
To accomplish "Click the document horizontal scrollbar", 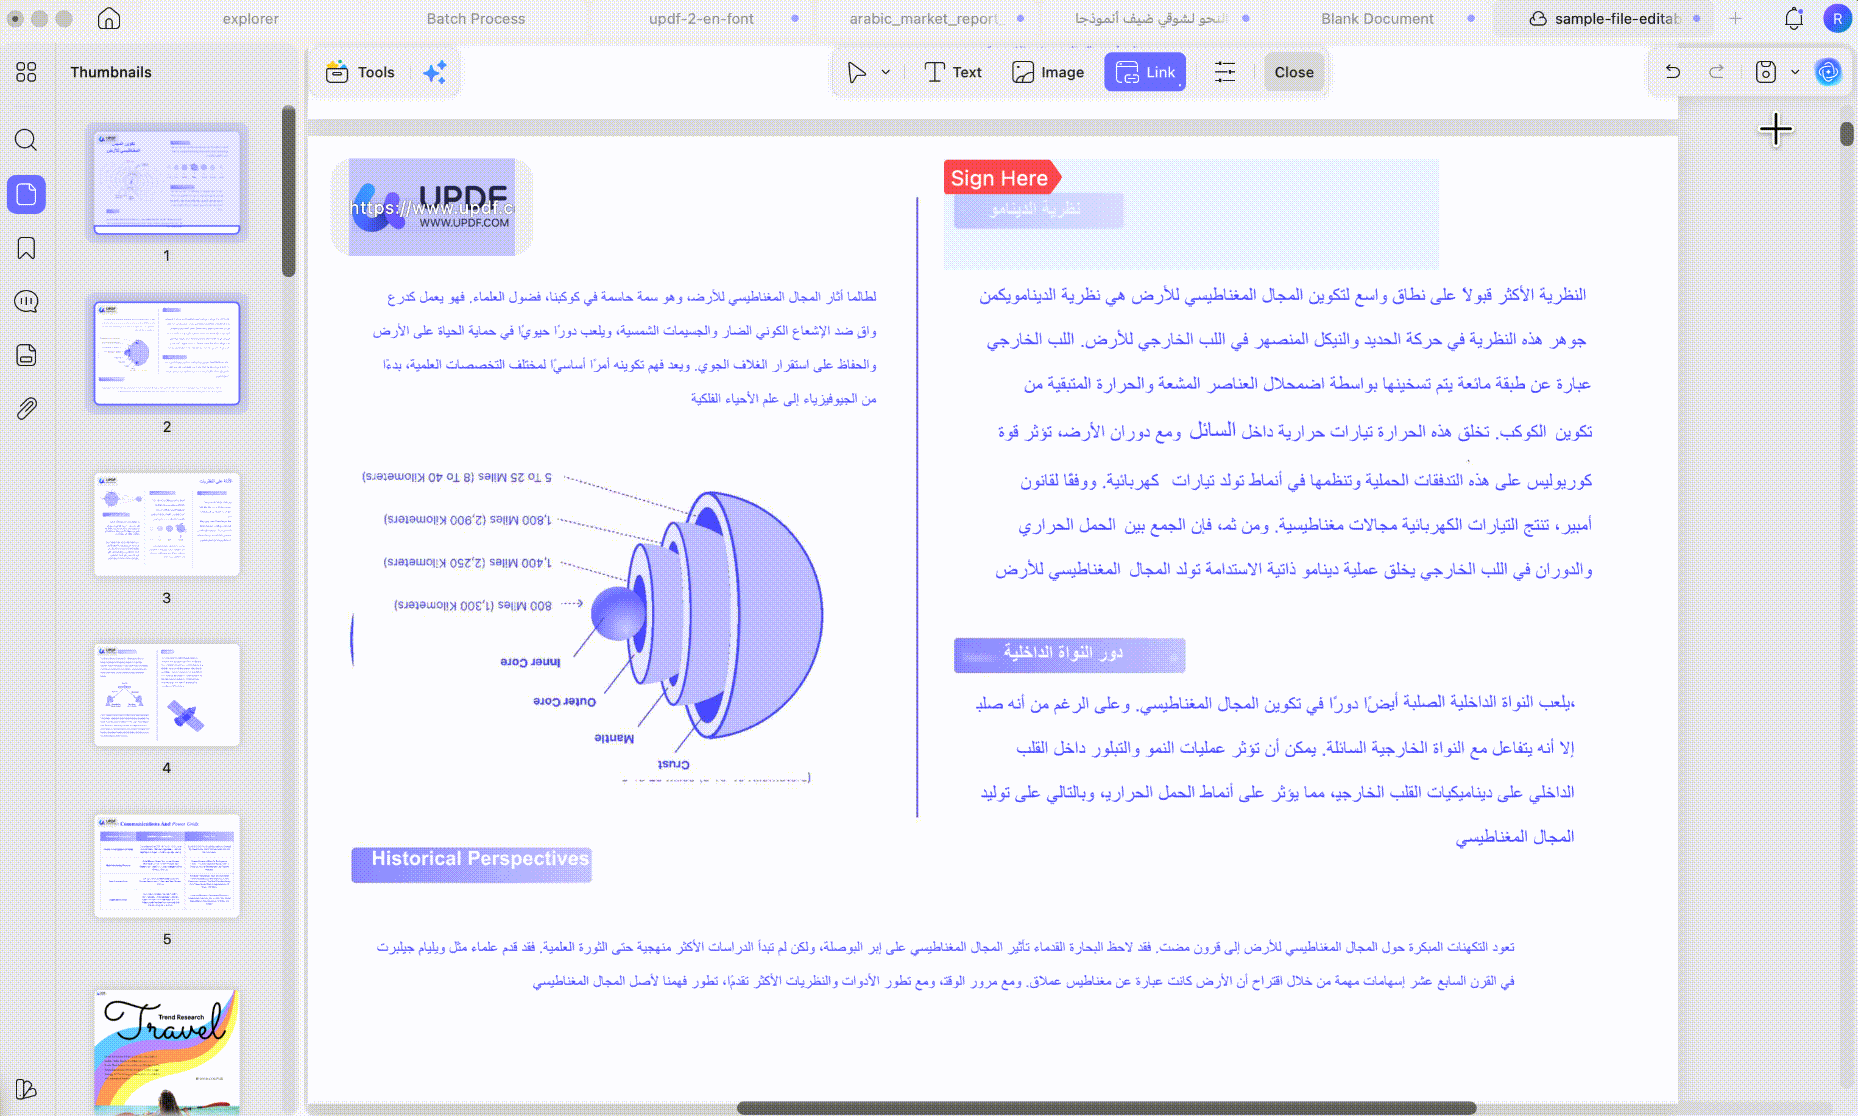I will pyautogui.click(x=1106, y=1107).
